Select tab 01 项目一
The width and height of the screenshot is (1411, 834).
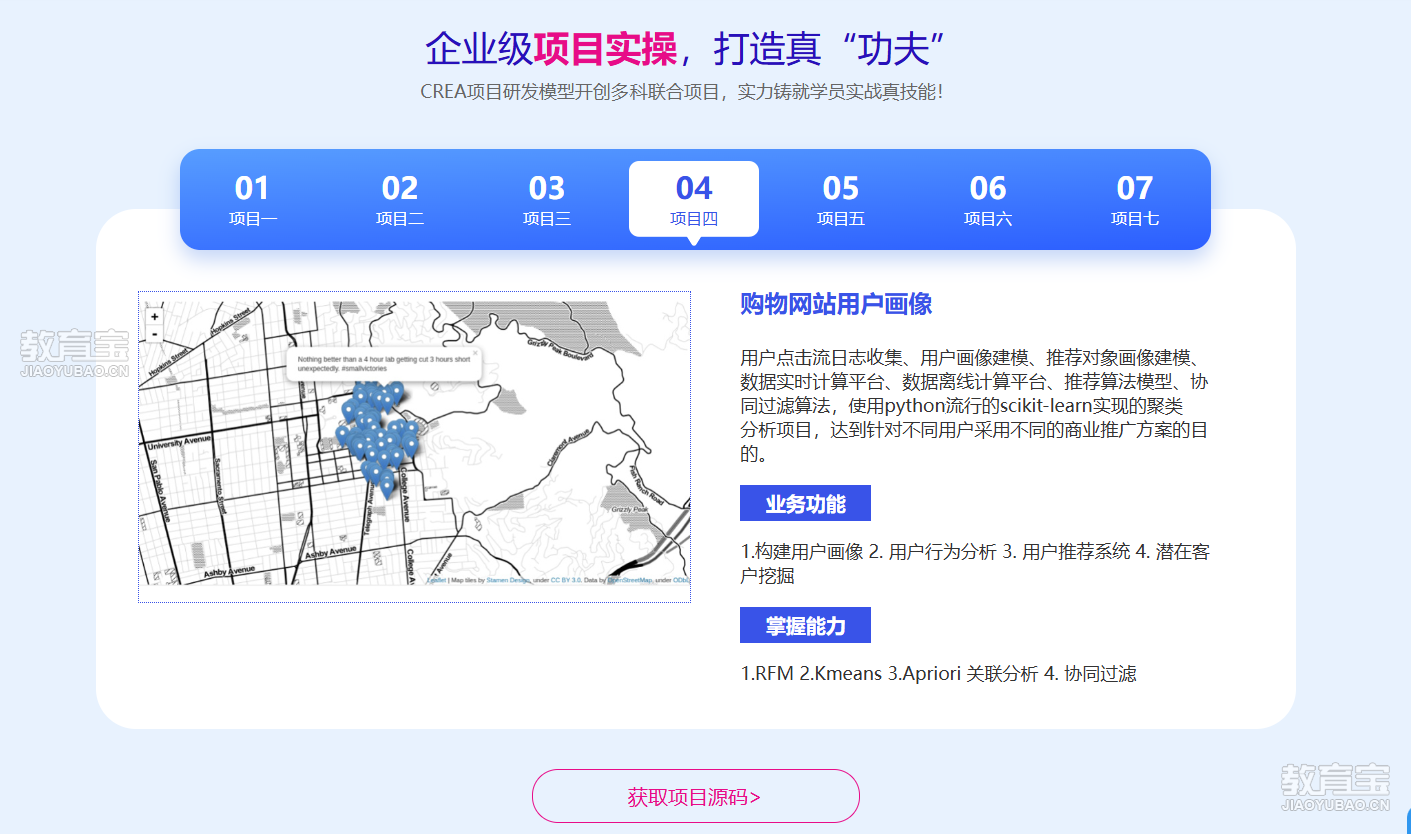tap(252, 200)
